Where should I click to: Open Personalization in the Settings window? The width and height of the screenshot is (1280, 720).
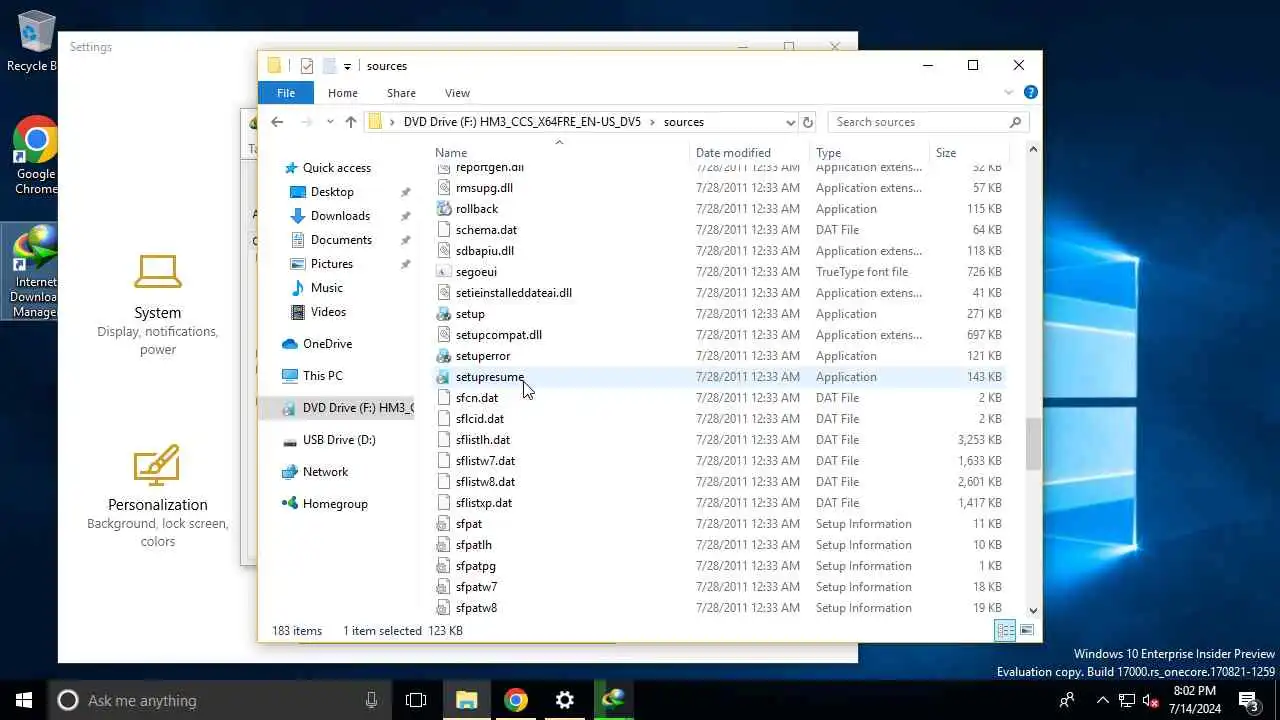pyautogui.click(x=158, y=496)
